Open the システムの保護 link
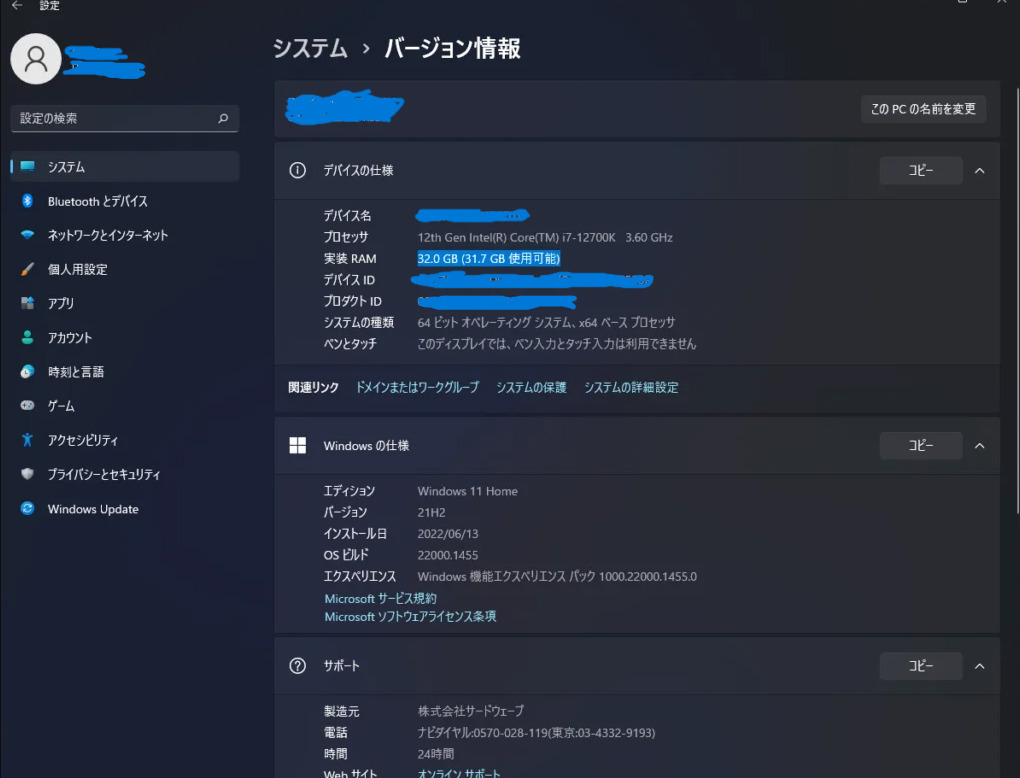The width and height of the screenshot is (1020, 778). click(x=531, y=387)
